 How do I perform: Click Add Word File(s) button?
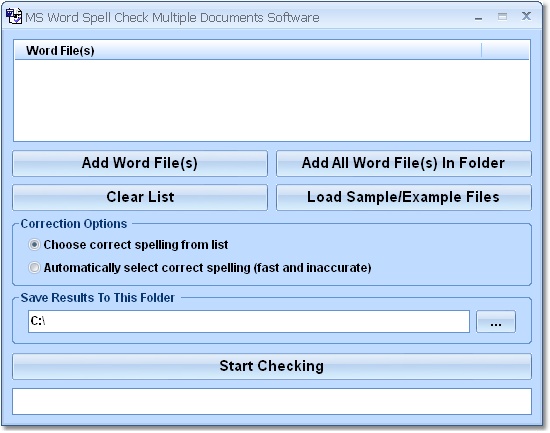140,163
